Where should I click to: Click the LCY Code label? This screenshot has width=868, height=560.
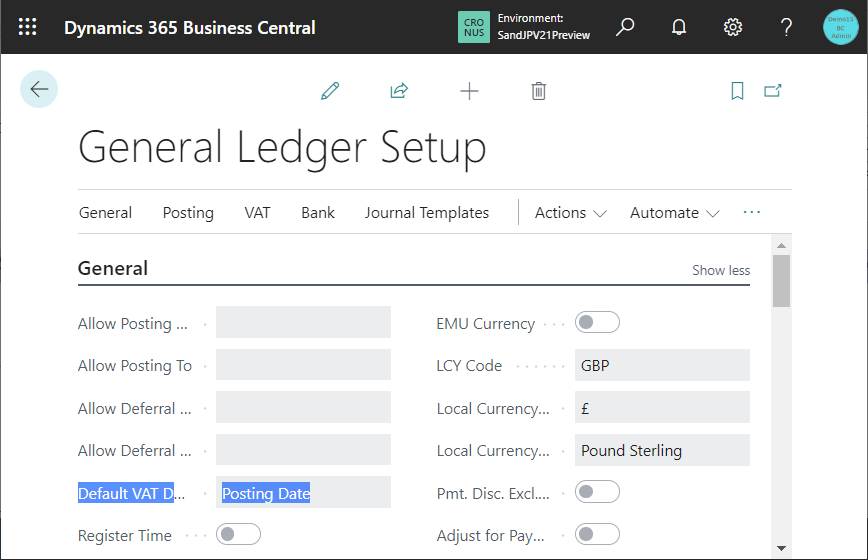pos(469,366)
